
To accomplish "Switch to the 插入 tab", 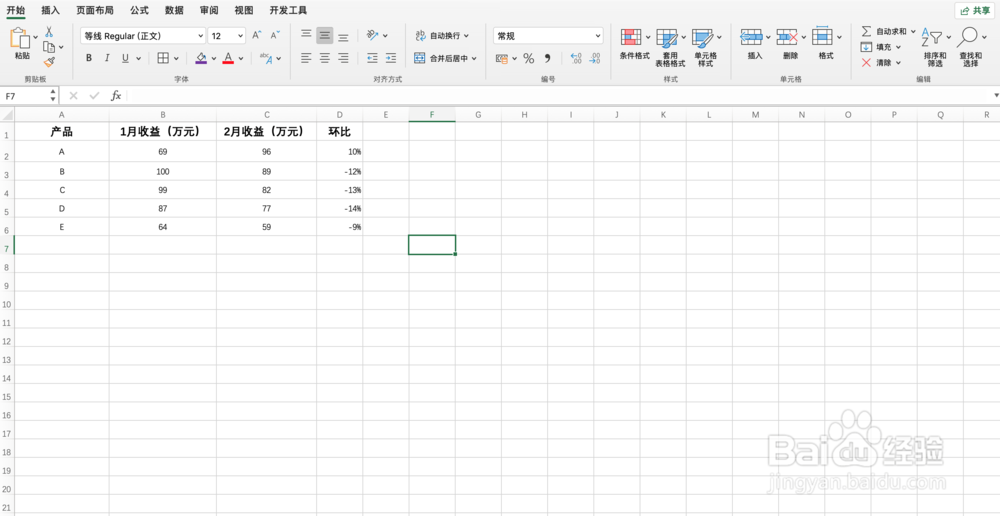I will pos(50,10).
